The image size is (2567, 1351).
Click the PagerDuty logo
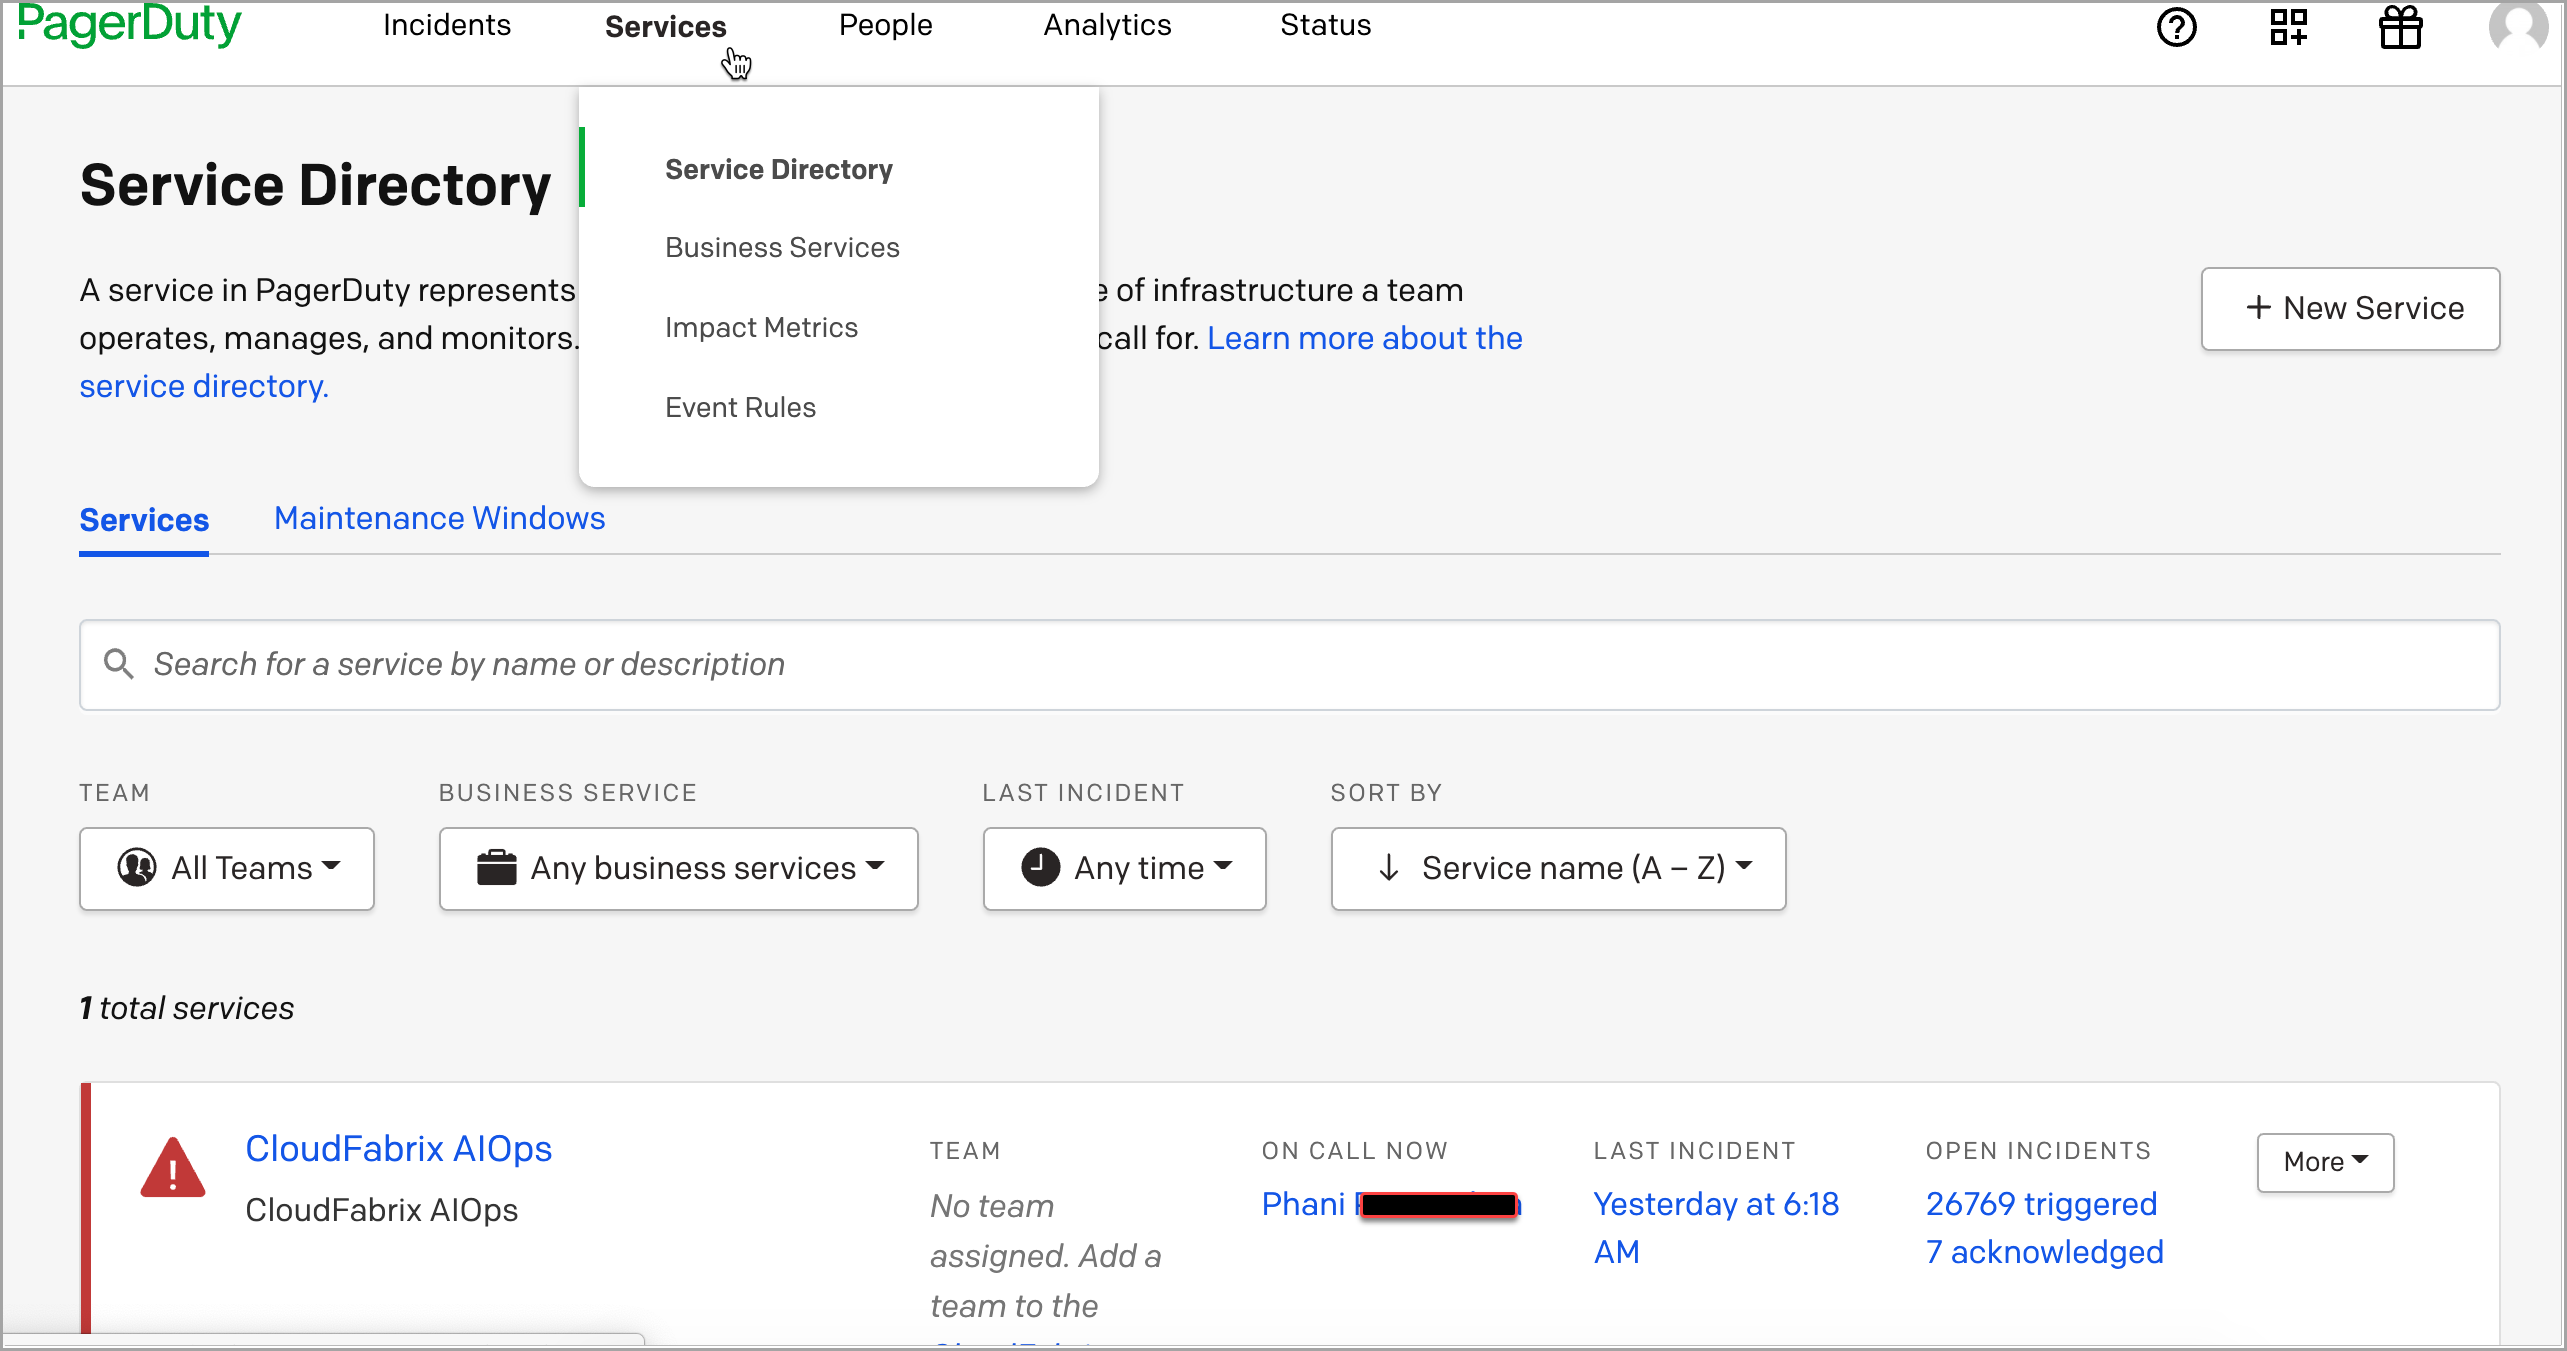click(130, 24)
